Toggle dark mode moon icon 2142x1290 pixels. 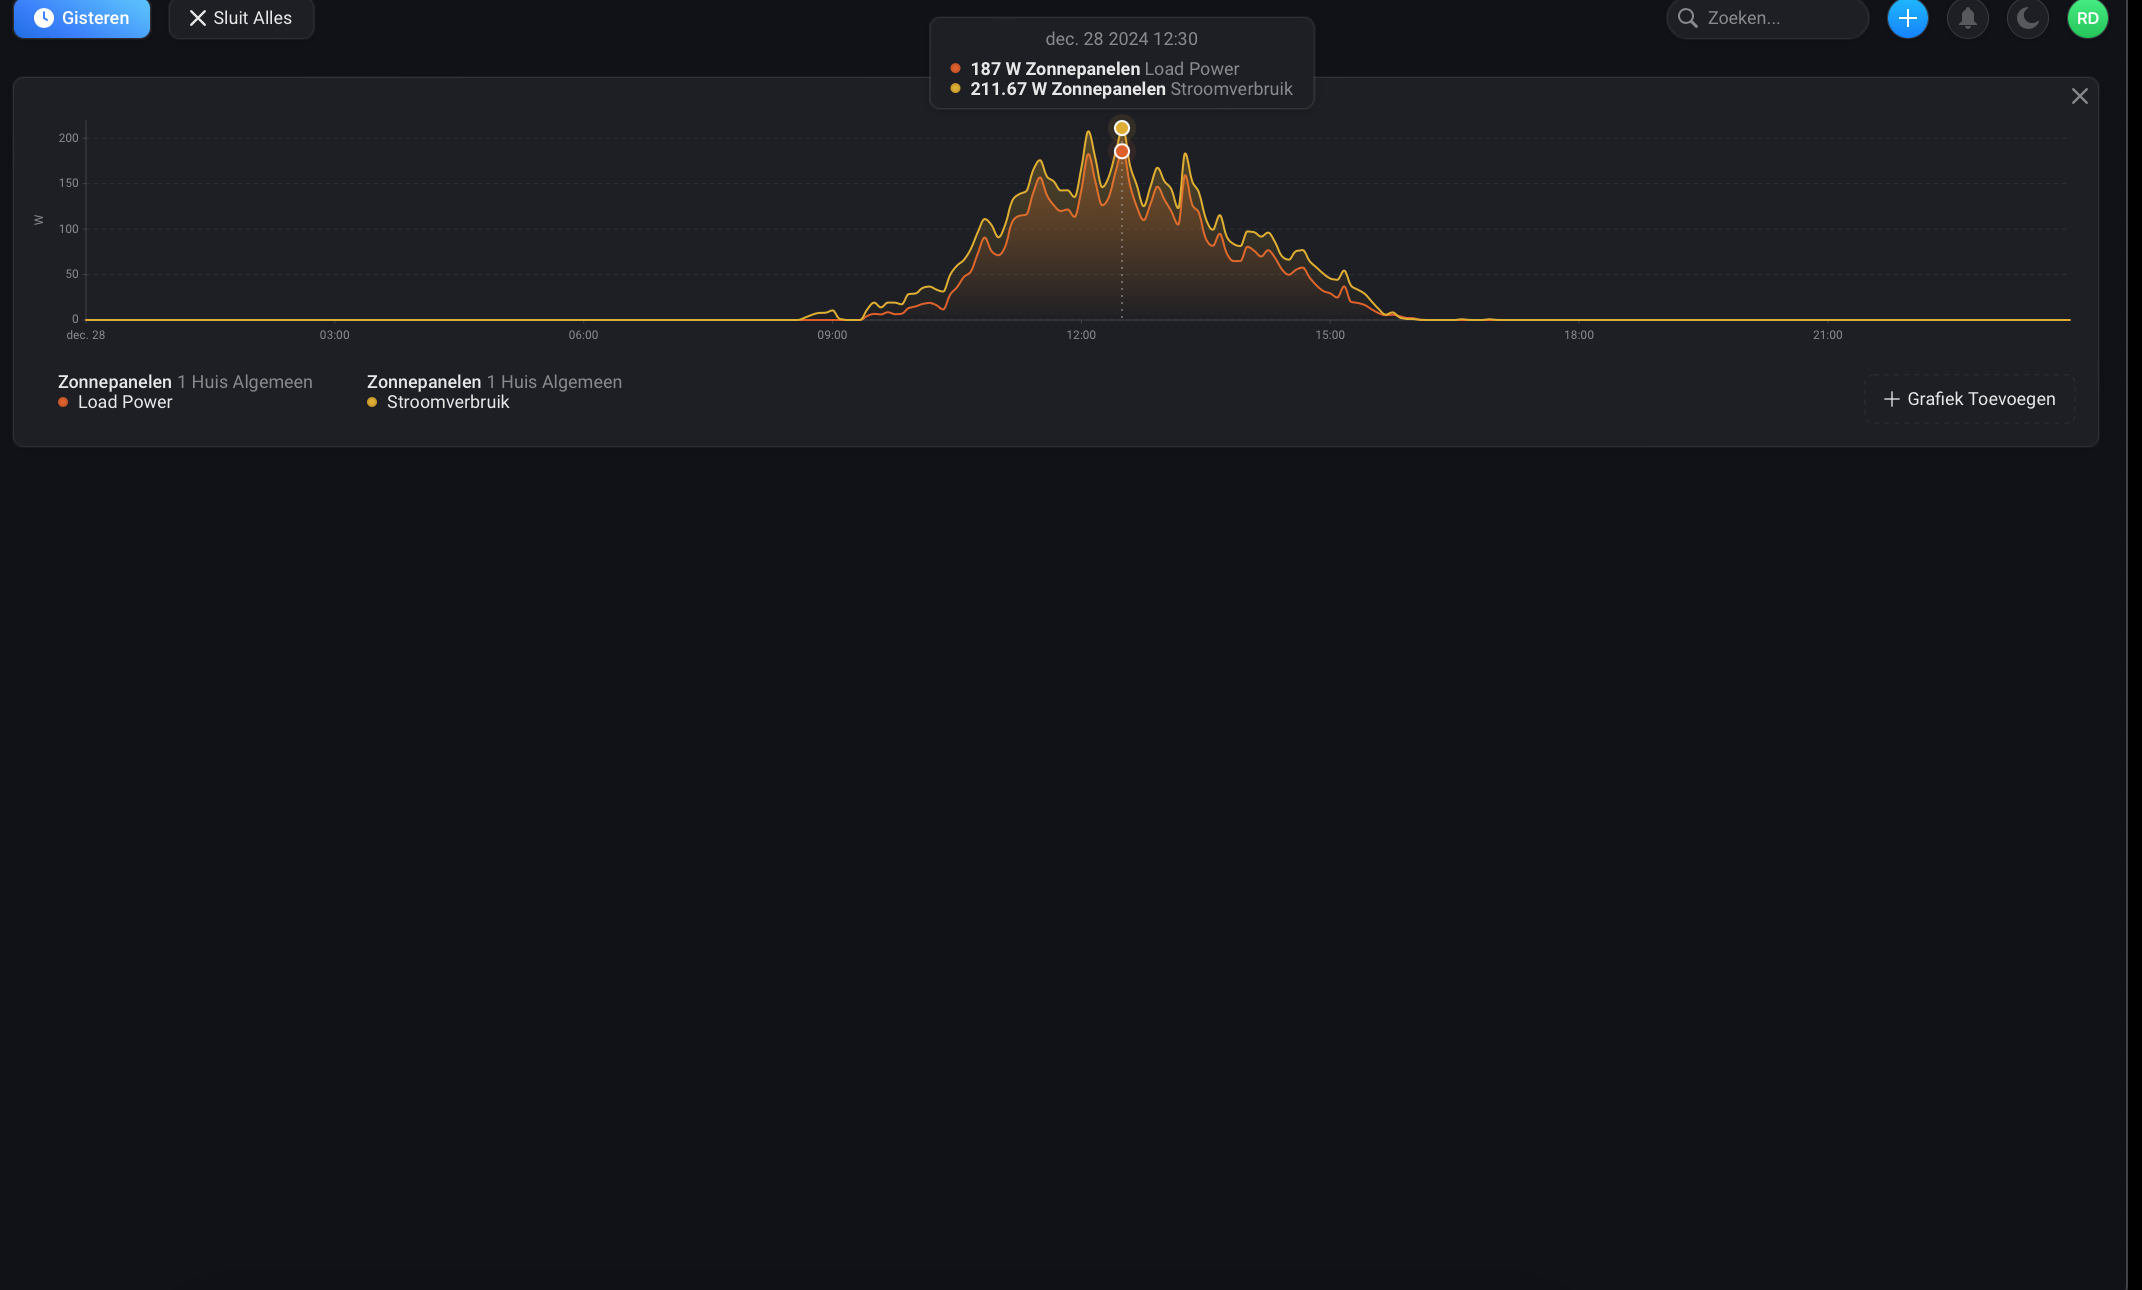click(x=2027, y=18)
